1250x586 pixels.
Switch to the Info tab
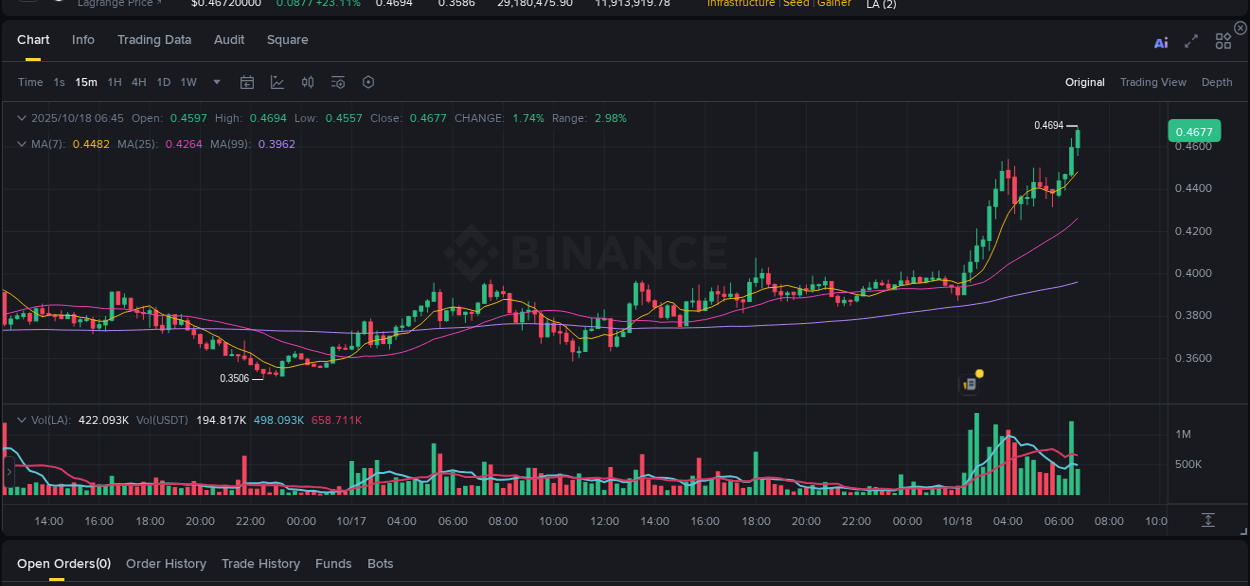tap(83, 40)
